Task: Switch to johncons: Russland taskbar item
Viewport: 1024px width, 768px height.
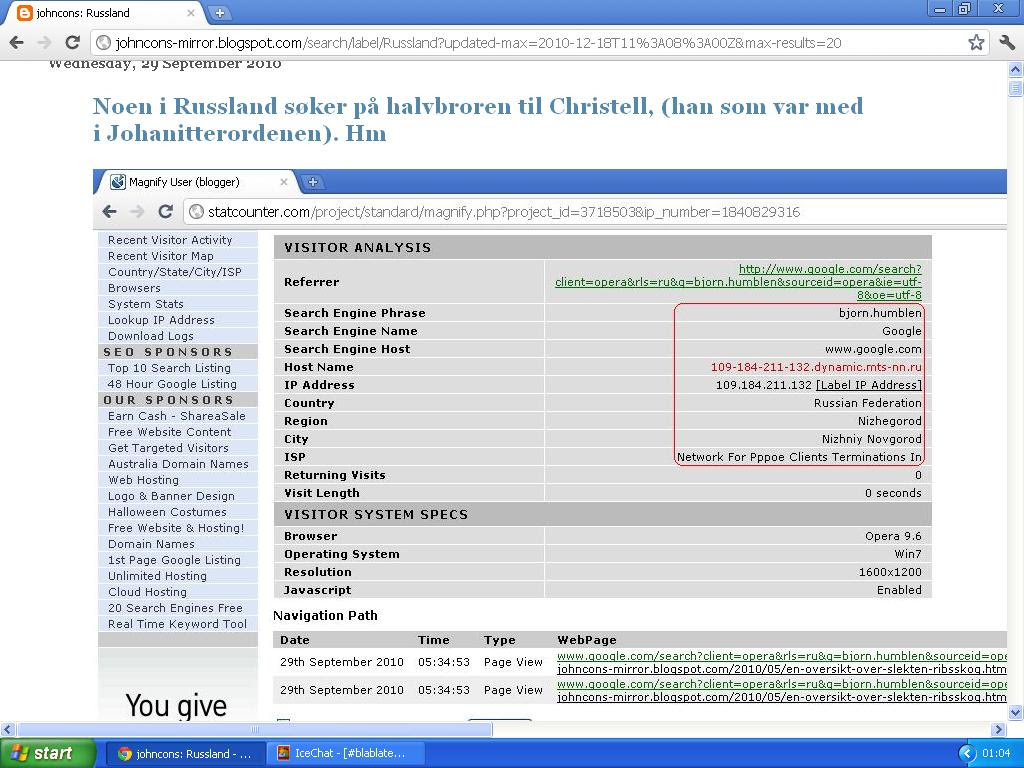Action: (x=185, y=754)
